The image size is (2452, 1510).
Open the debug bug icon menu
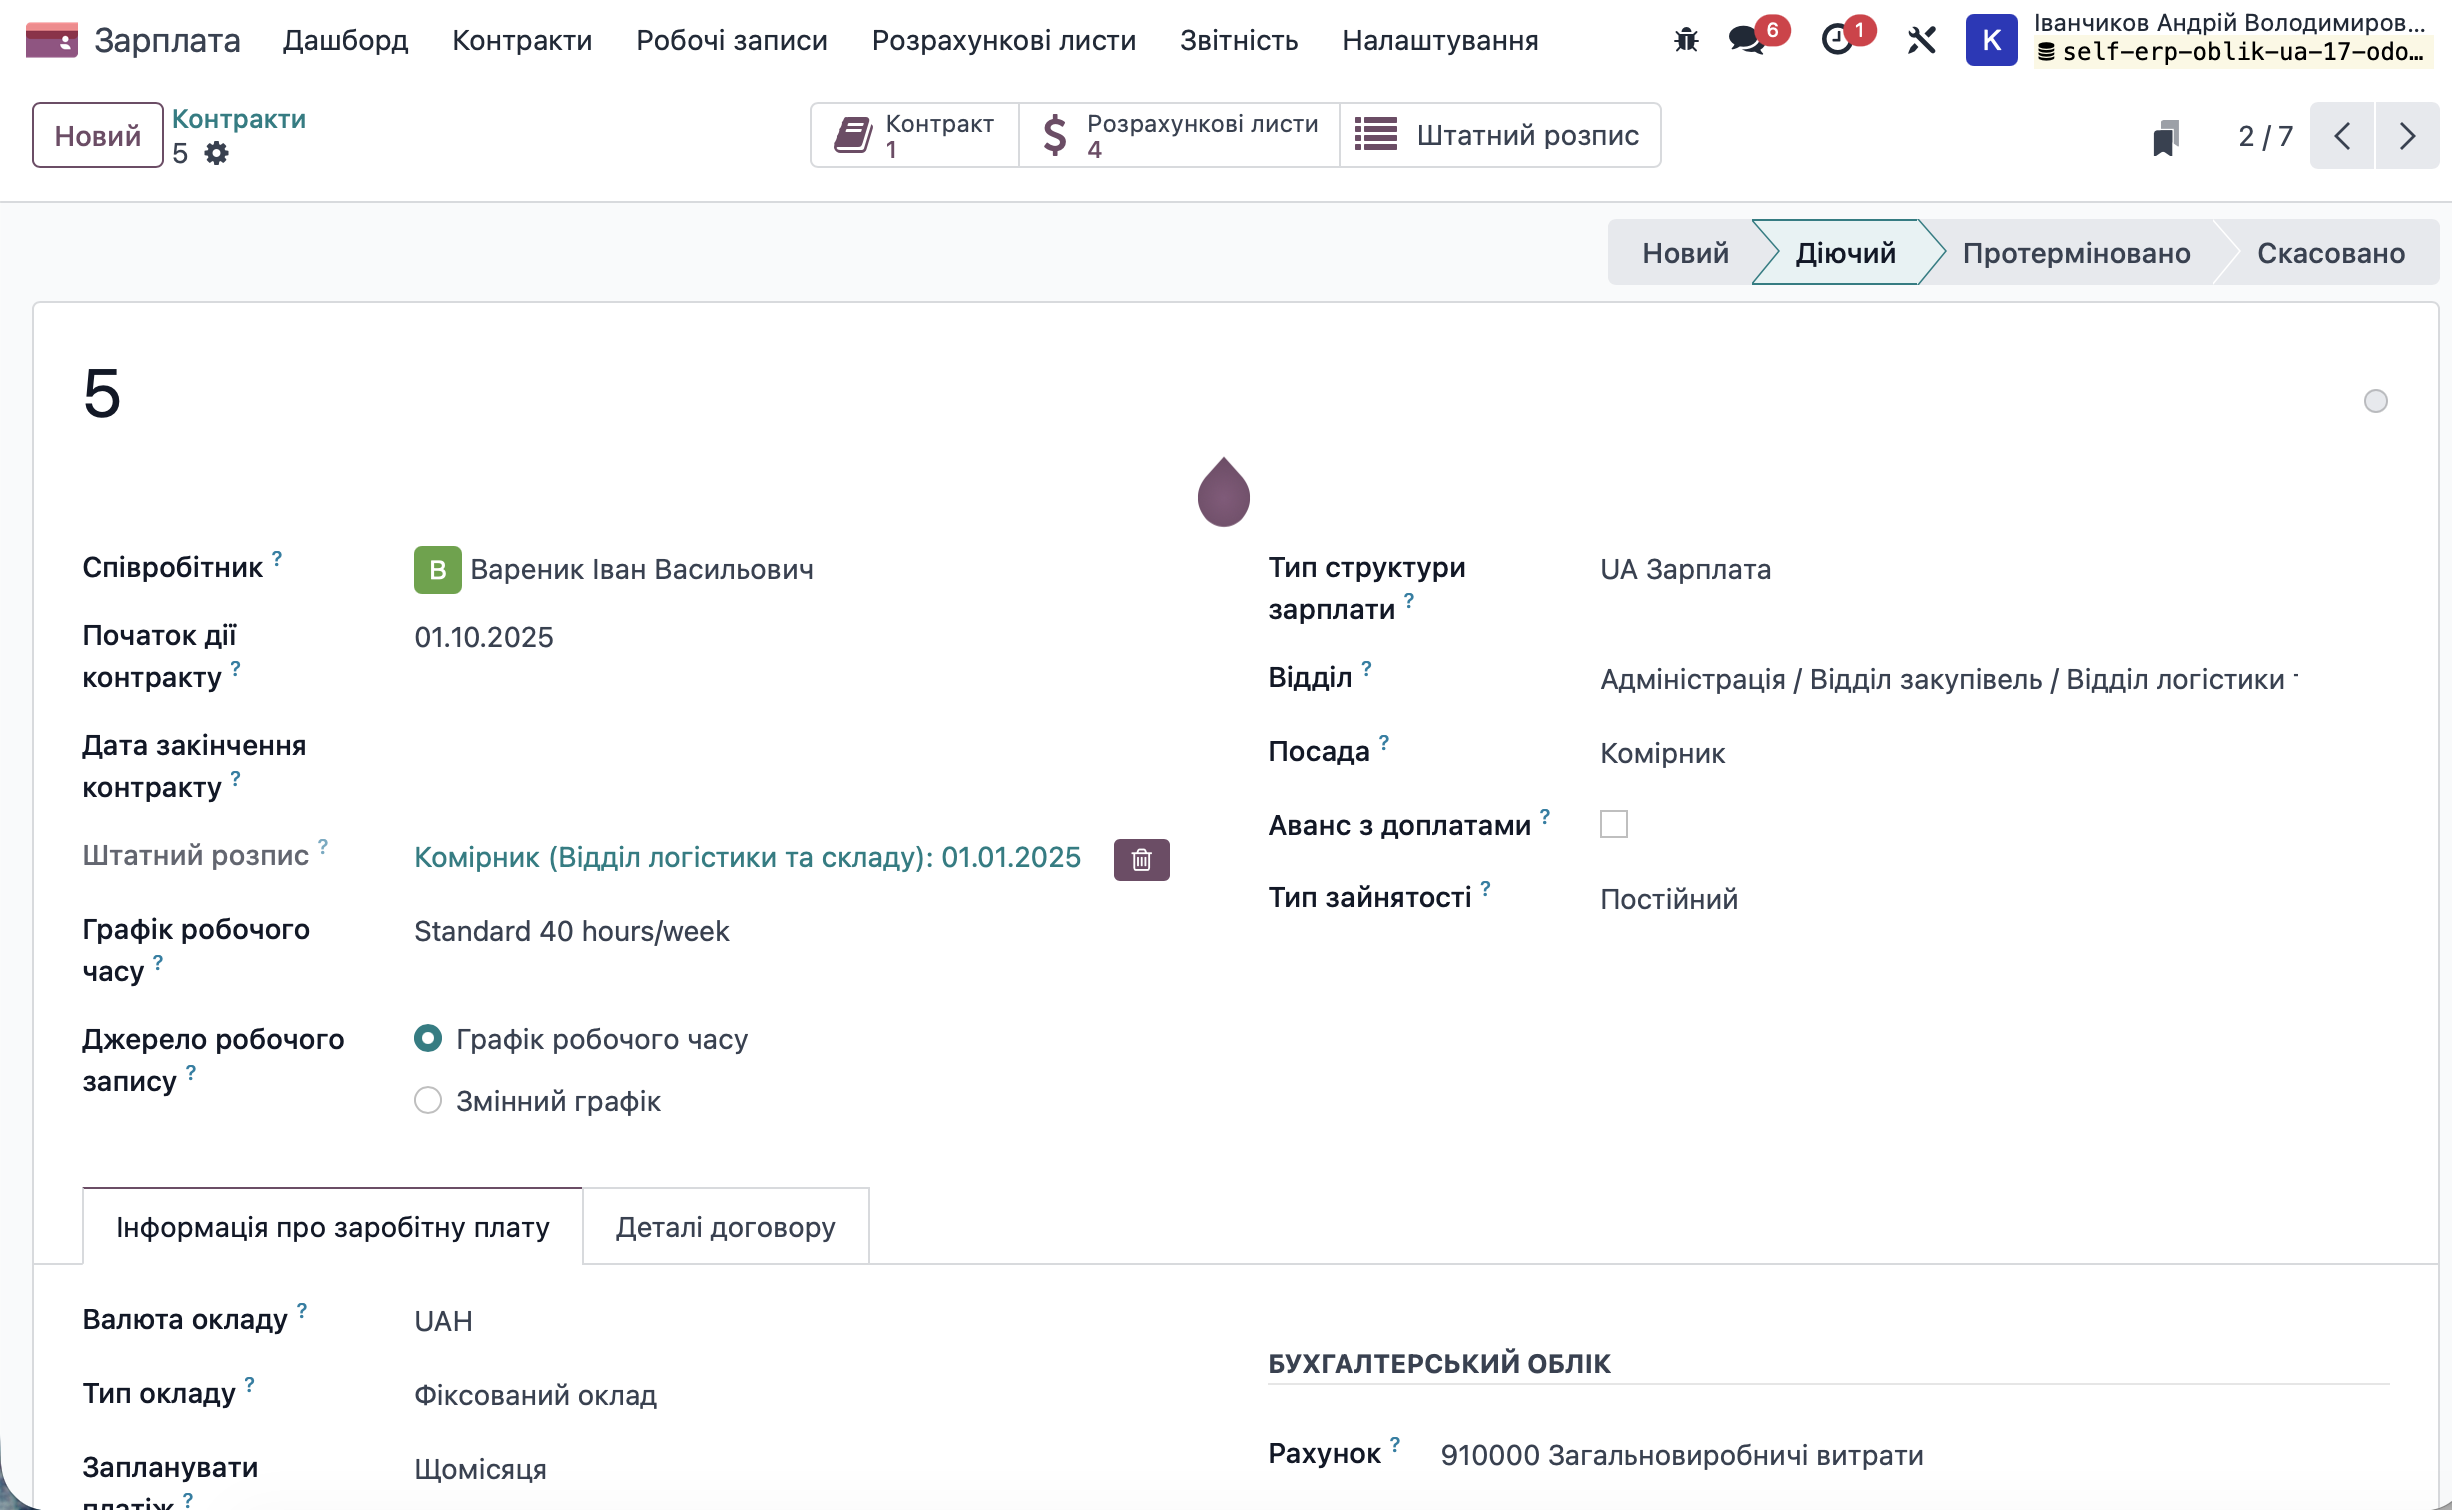(x=1686, y=40)
